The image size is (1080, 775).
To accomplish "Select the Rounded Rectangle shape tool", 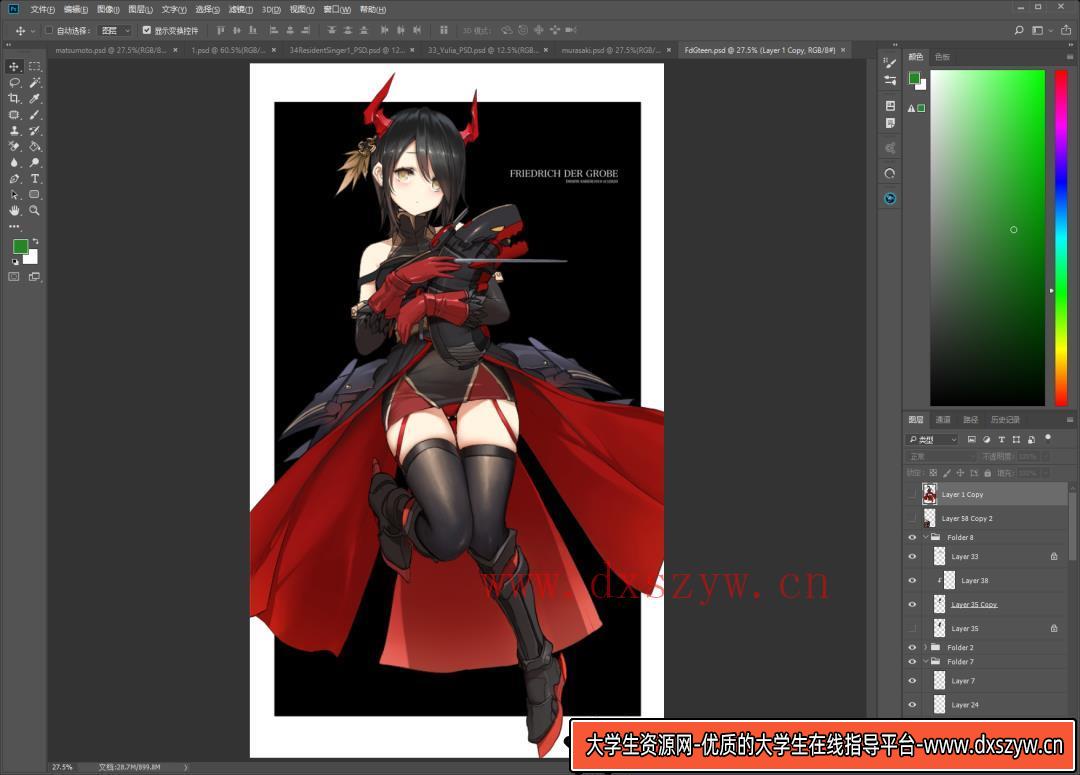I will pos(34,194).
